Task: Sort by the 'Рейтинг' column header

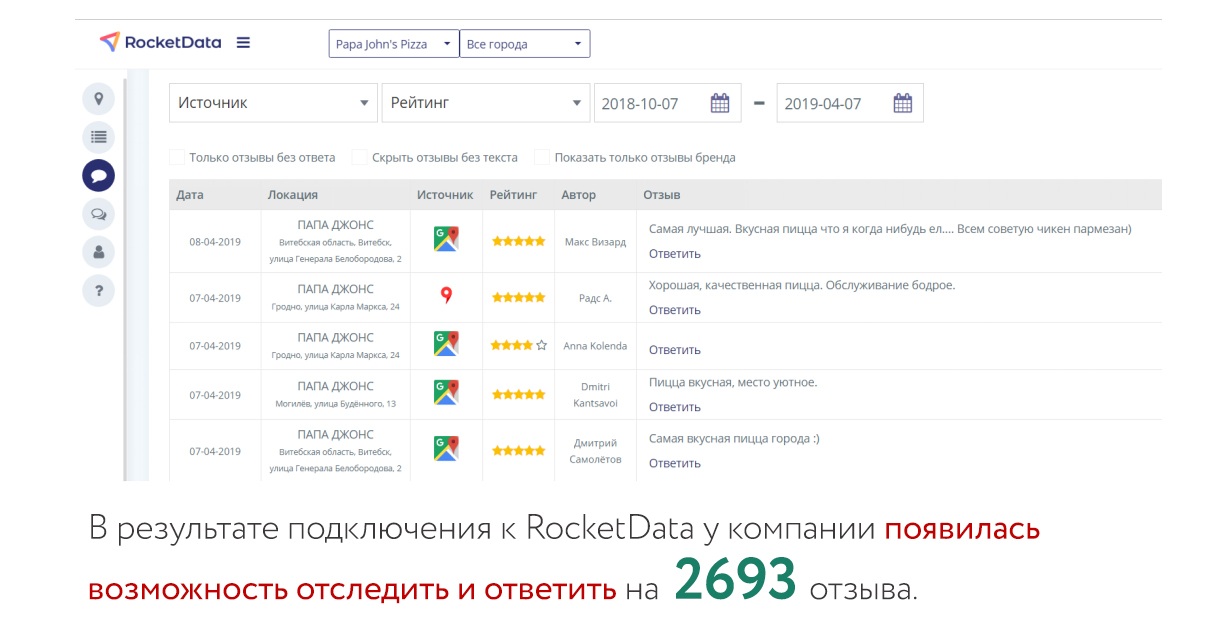Action: point(513,195)
